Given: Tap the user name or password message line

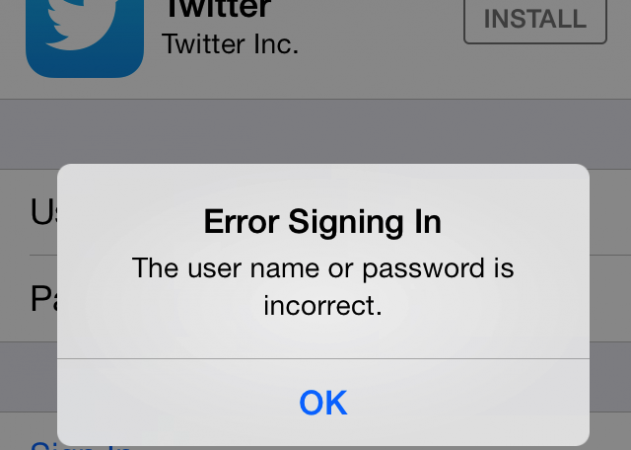Looking at the screenshot, I should click(323, 268).
